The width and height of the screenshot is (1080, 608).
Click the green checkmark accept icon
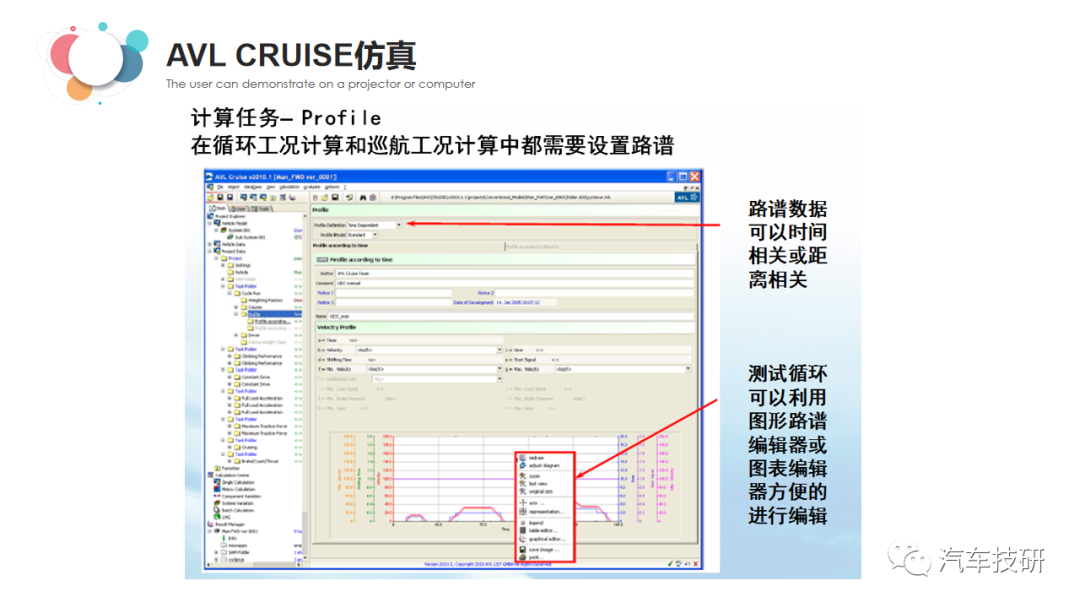point(670,564)
